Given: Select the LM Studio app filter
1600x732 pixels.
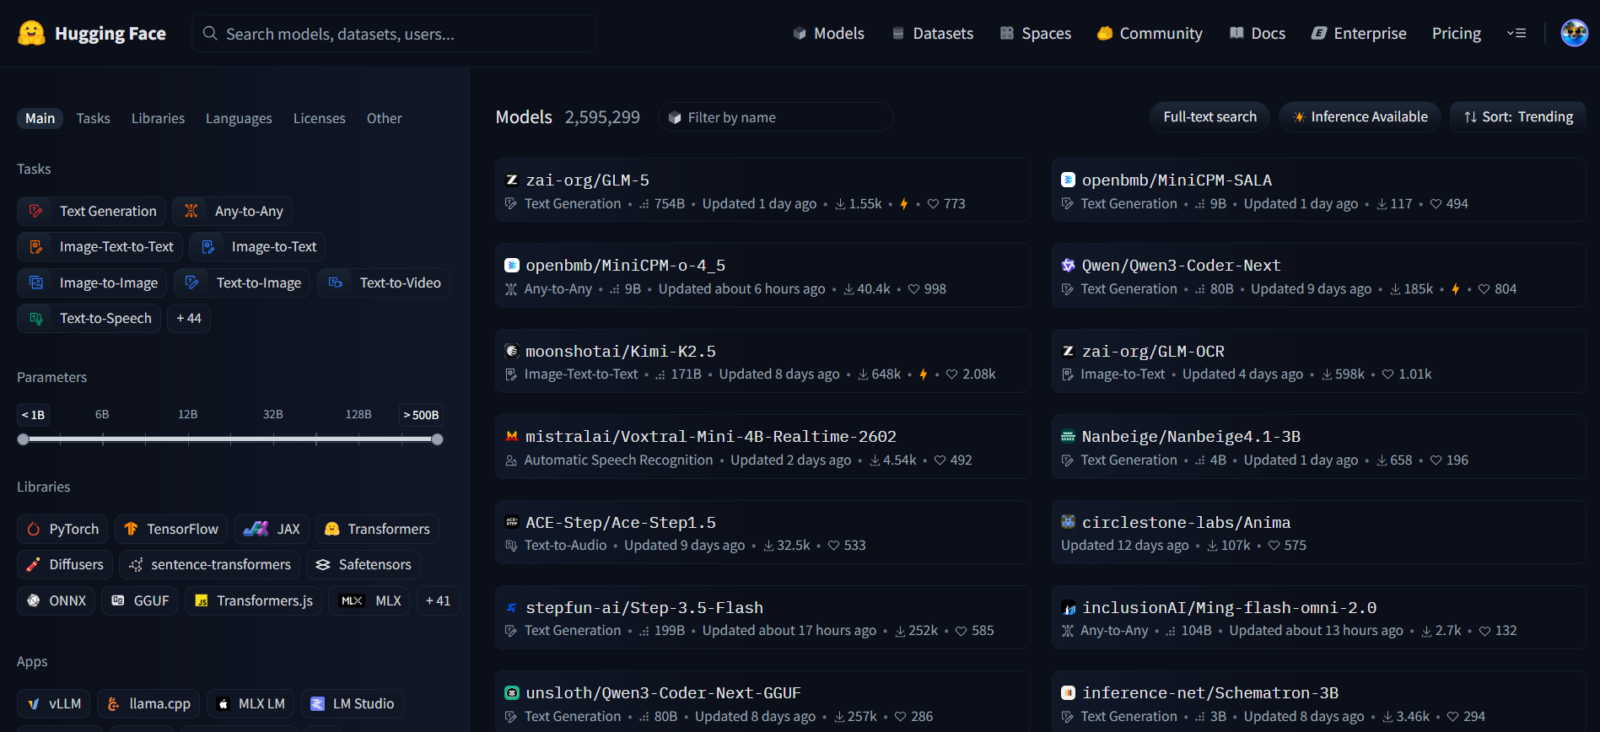Looking at the screenshot, I should pyautogui.click(x=352, y=704).
